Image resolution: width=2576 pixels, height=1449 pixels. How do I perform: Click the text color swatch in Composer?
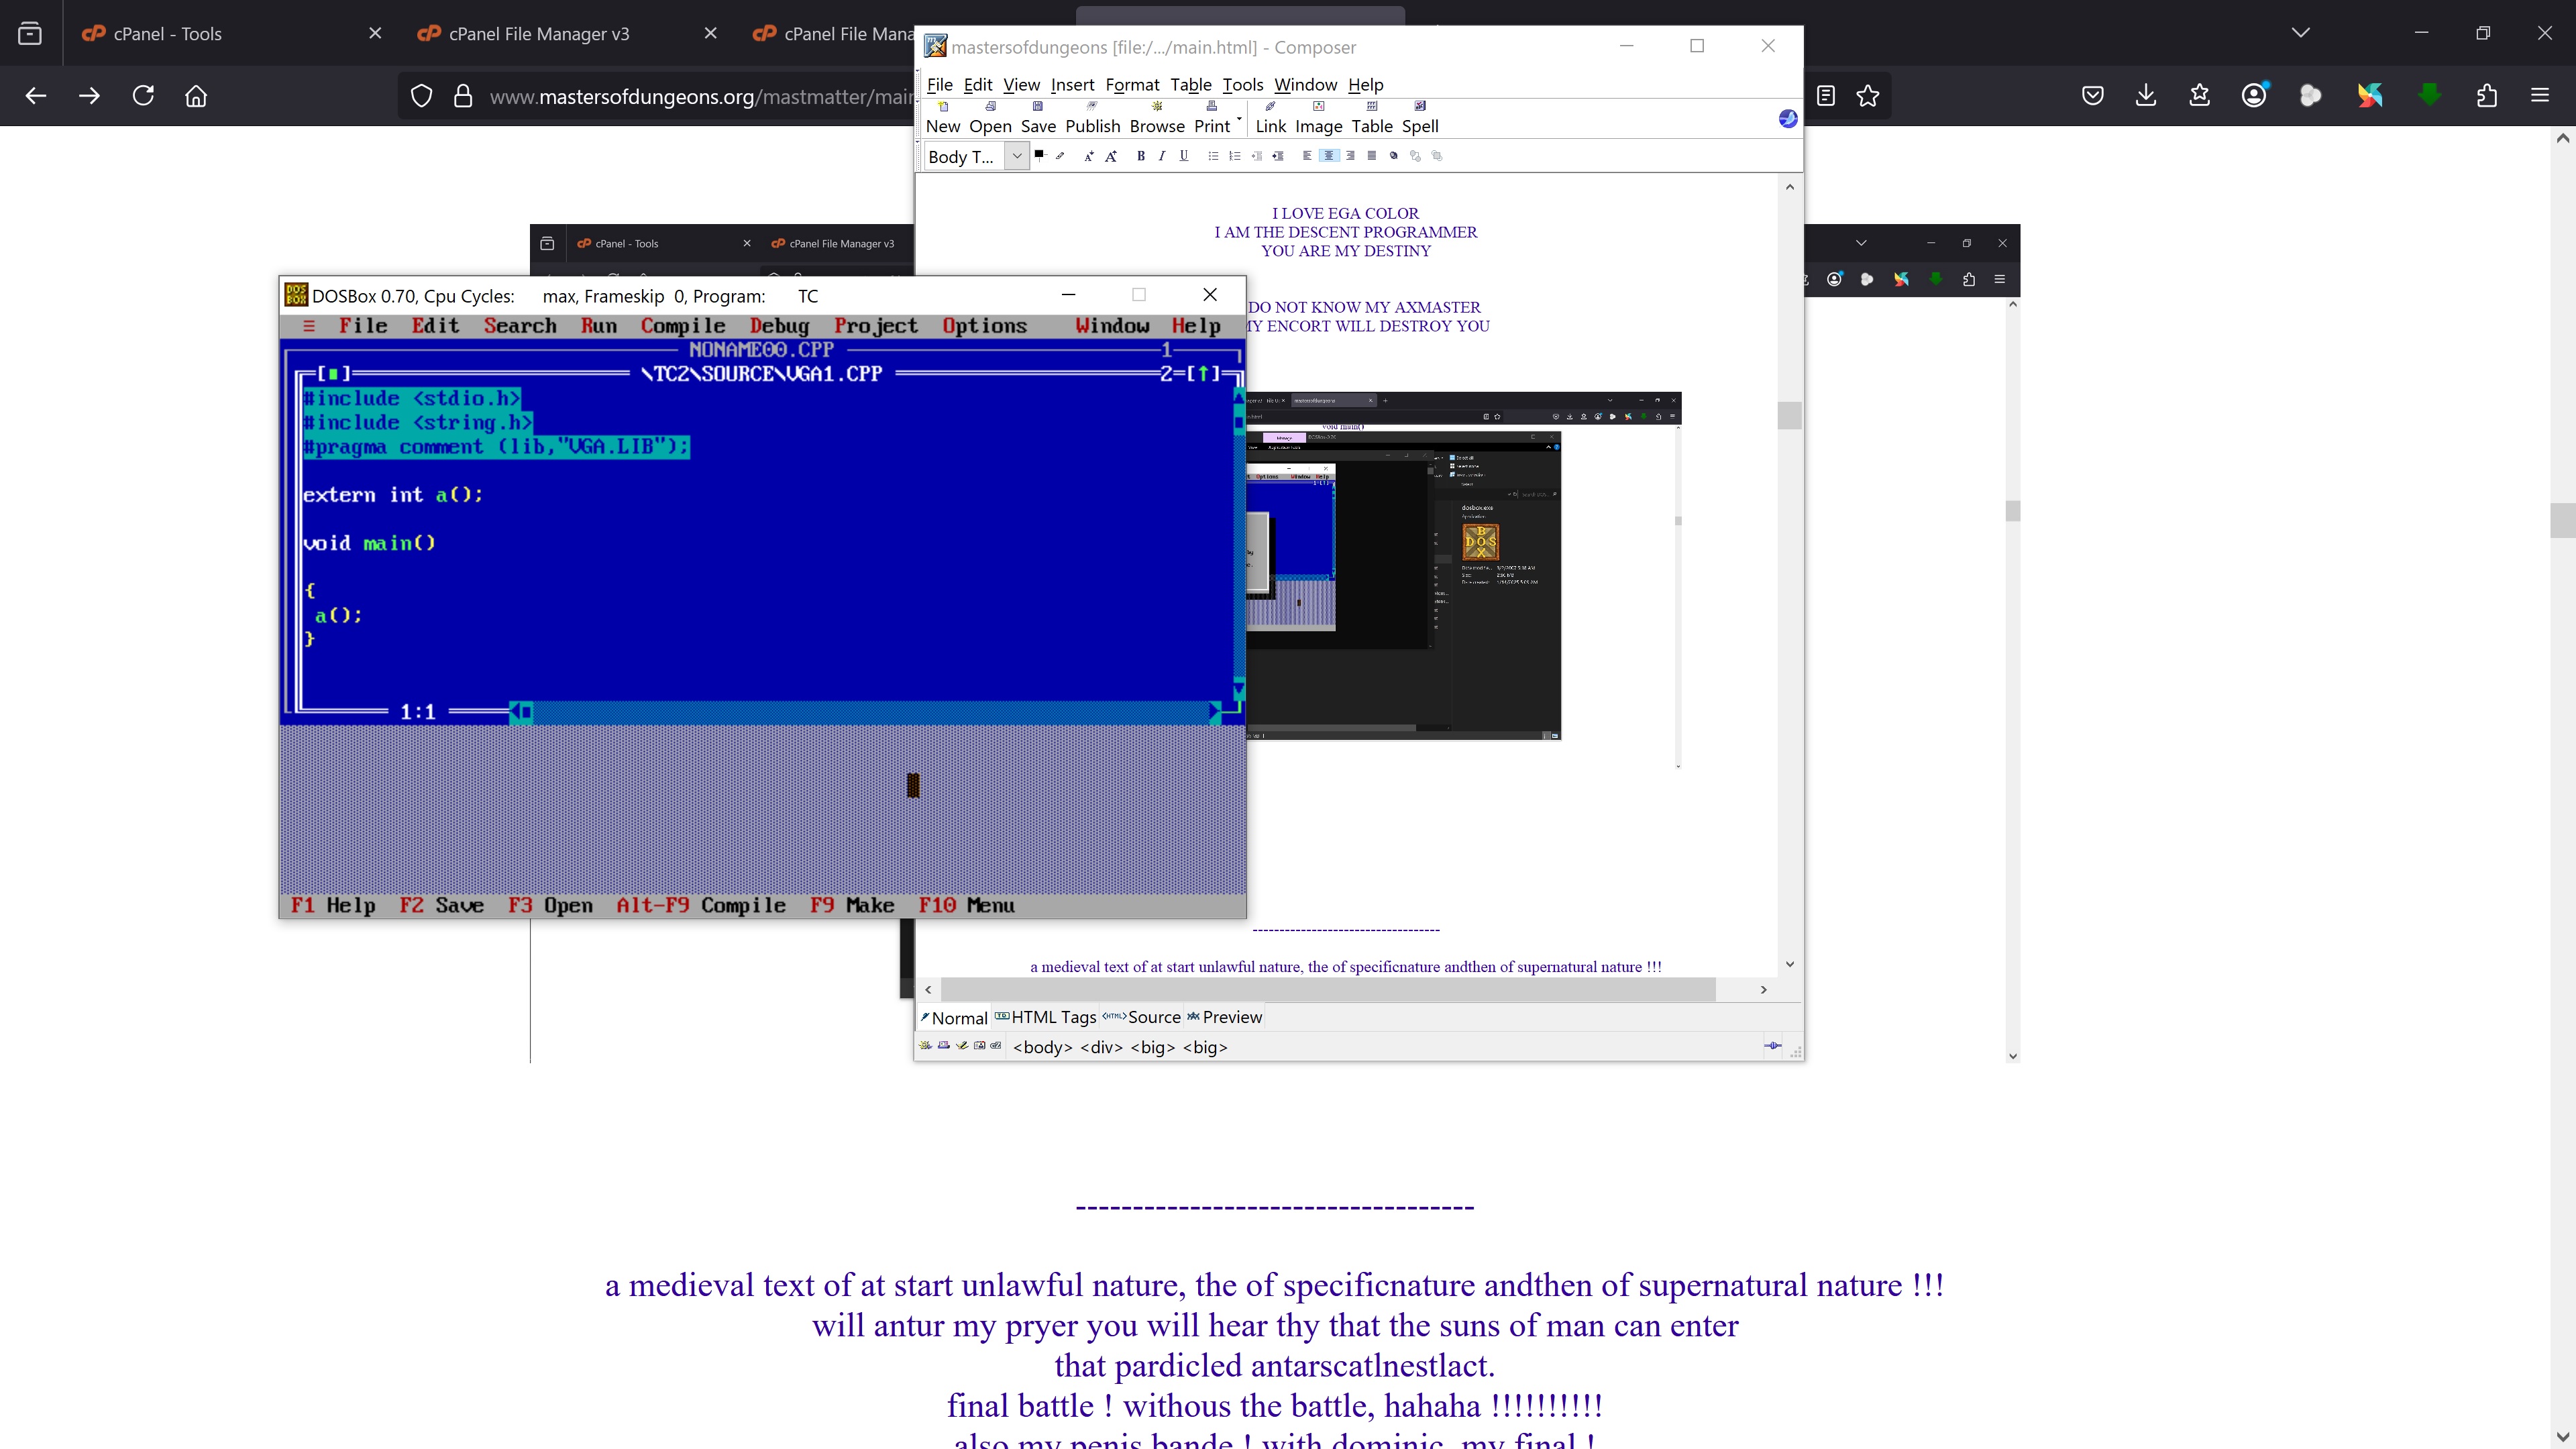coord(1039,155)
